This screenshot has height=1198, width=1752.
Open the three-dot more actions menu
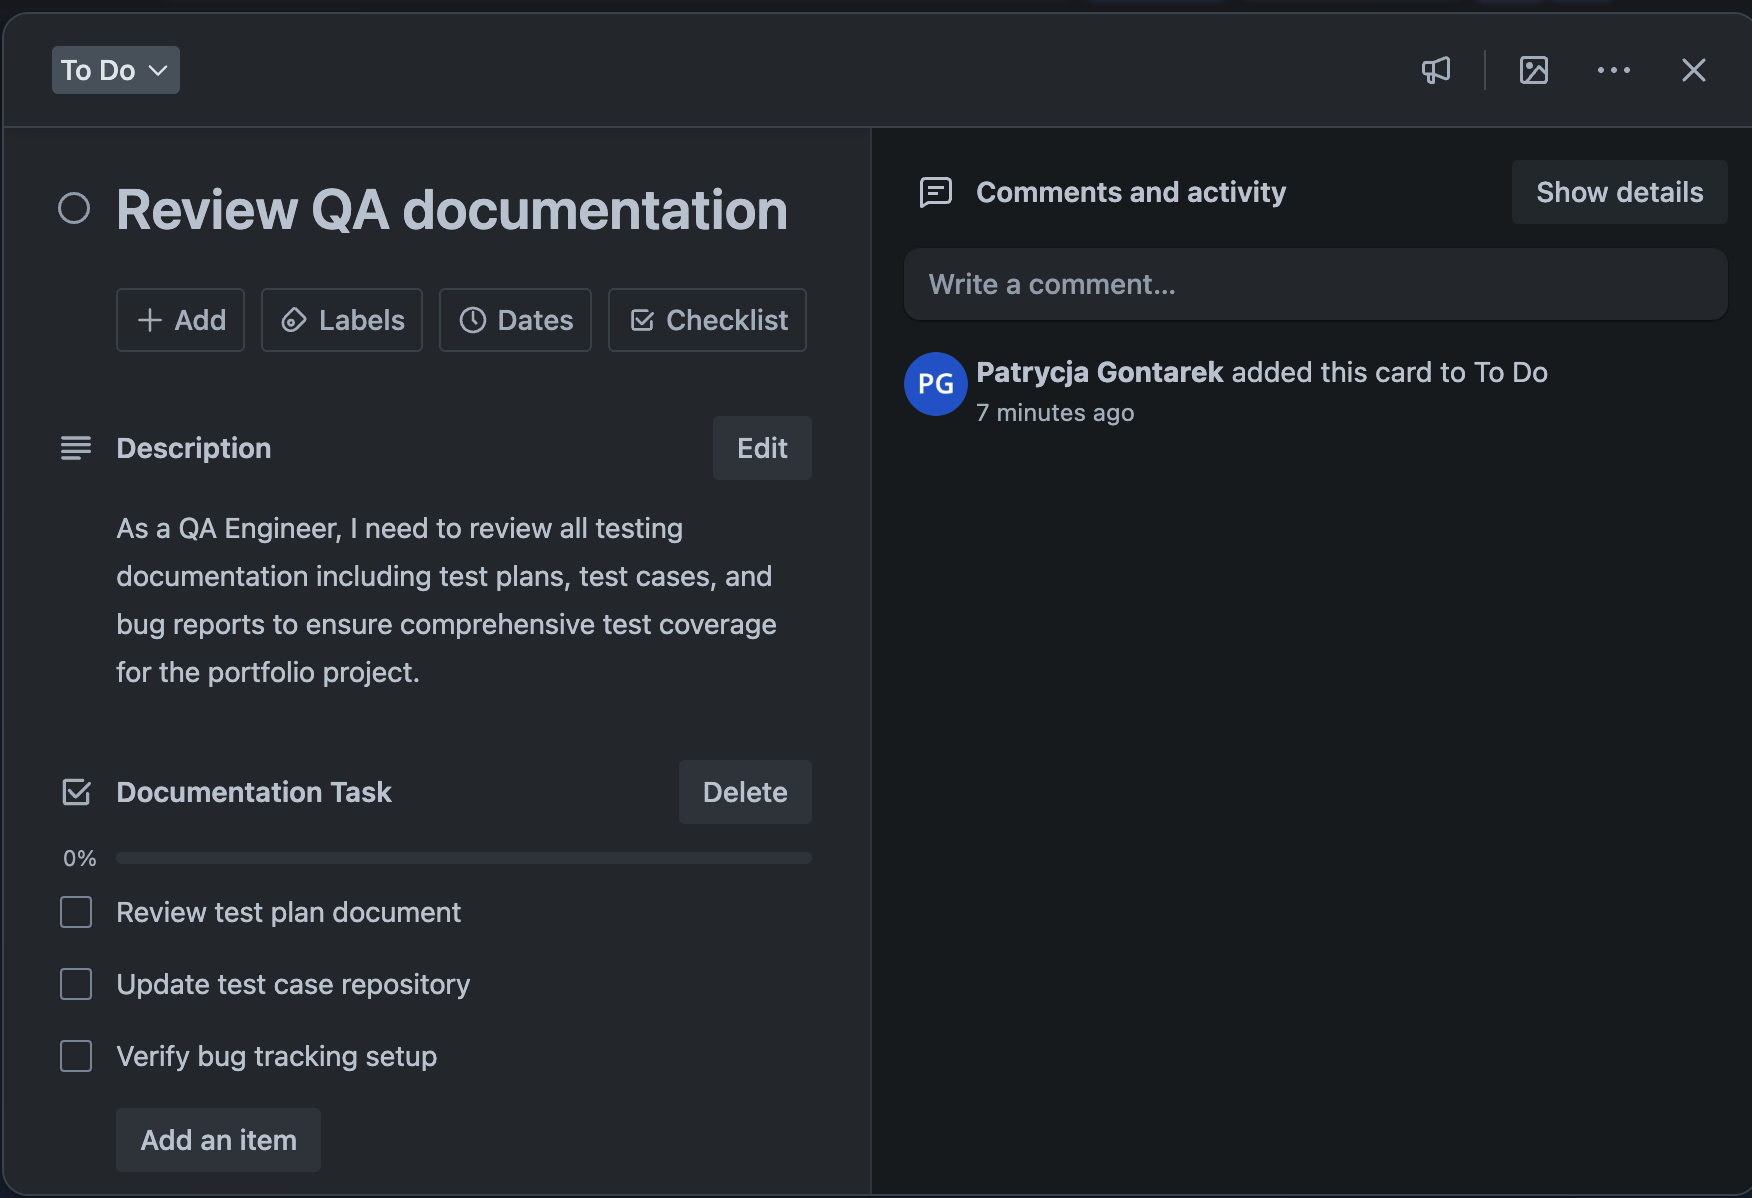[x=1614, y=70]
